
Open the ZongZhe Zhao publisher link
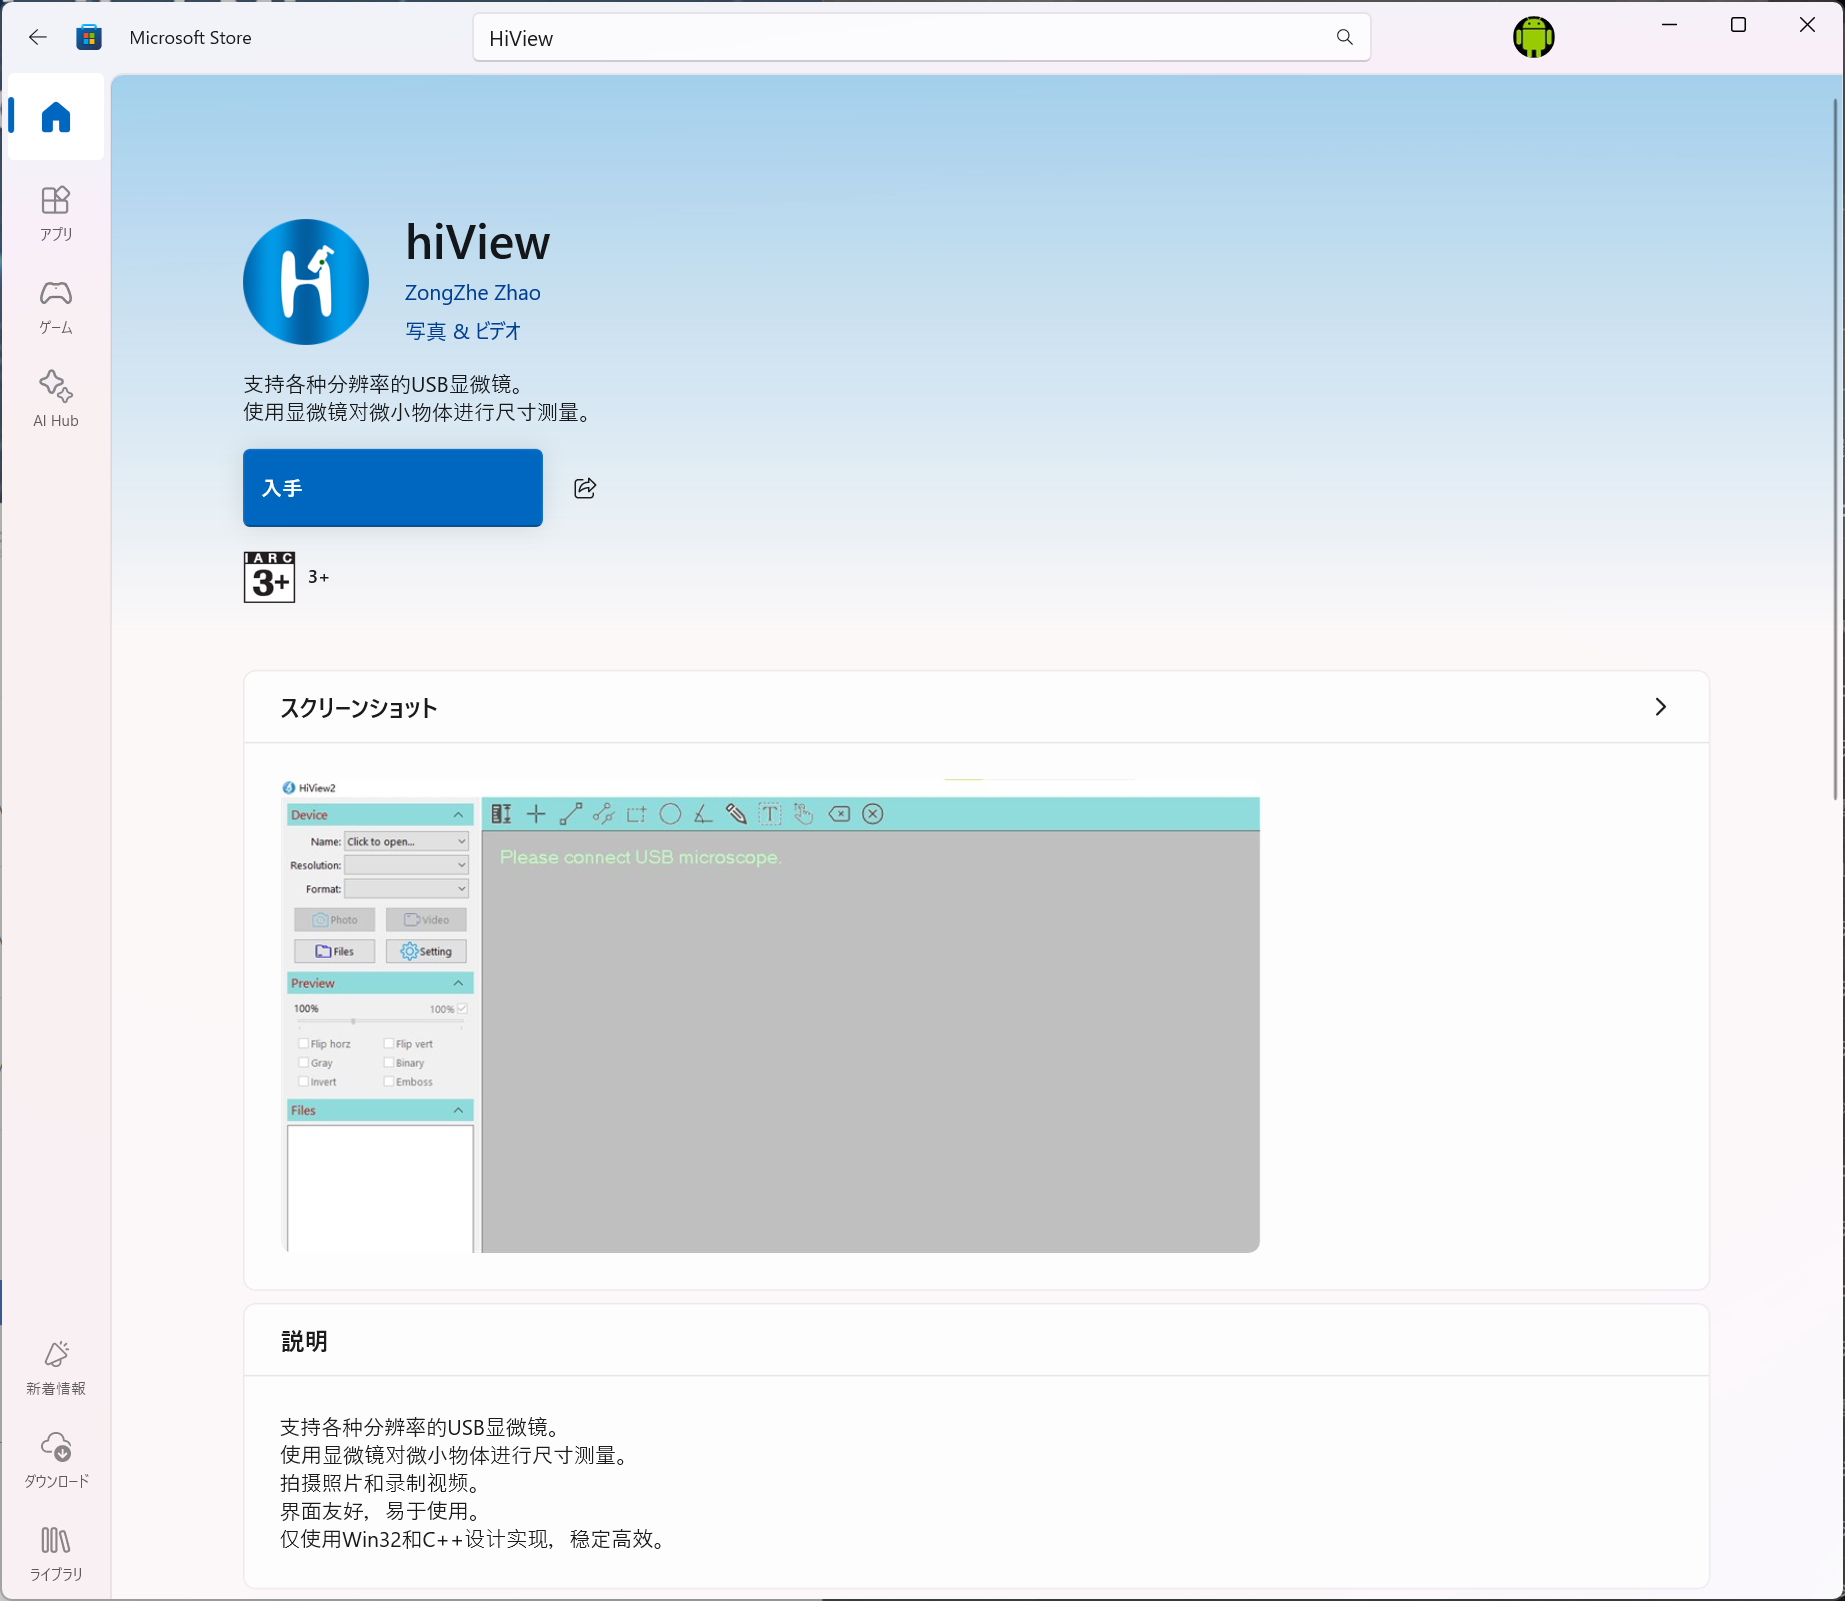pos(472,293)
